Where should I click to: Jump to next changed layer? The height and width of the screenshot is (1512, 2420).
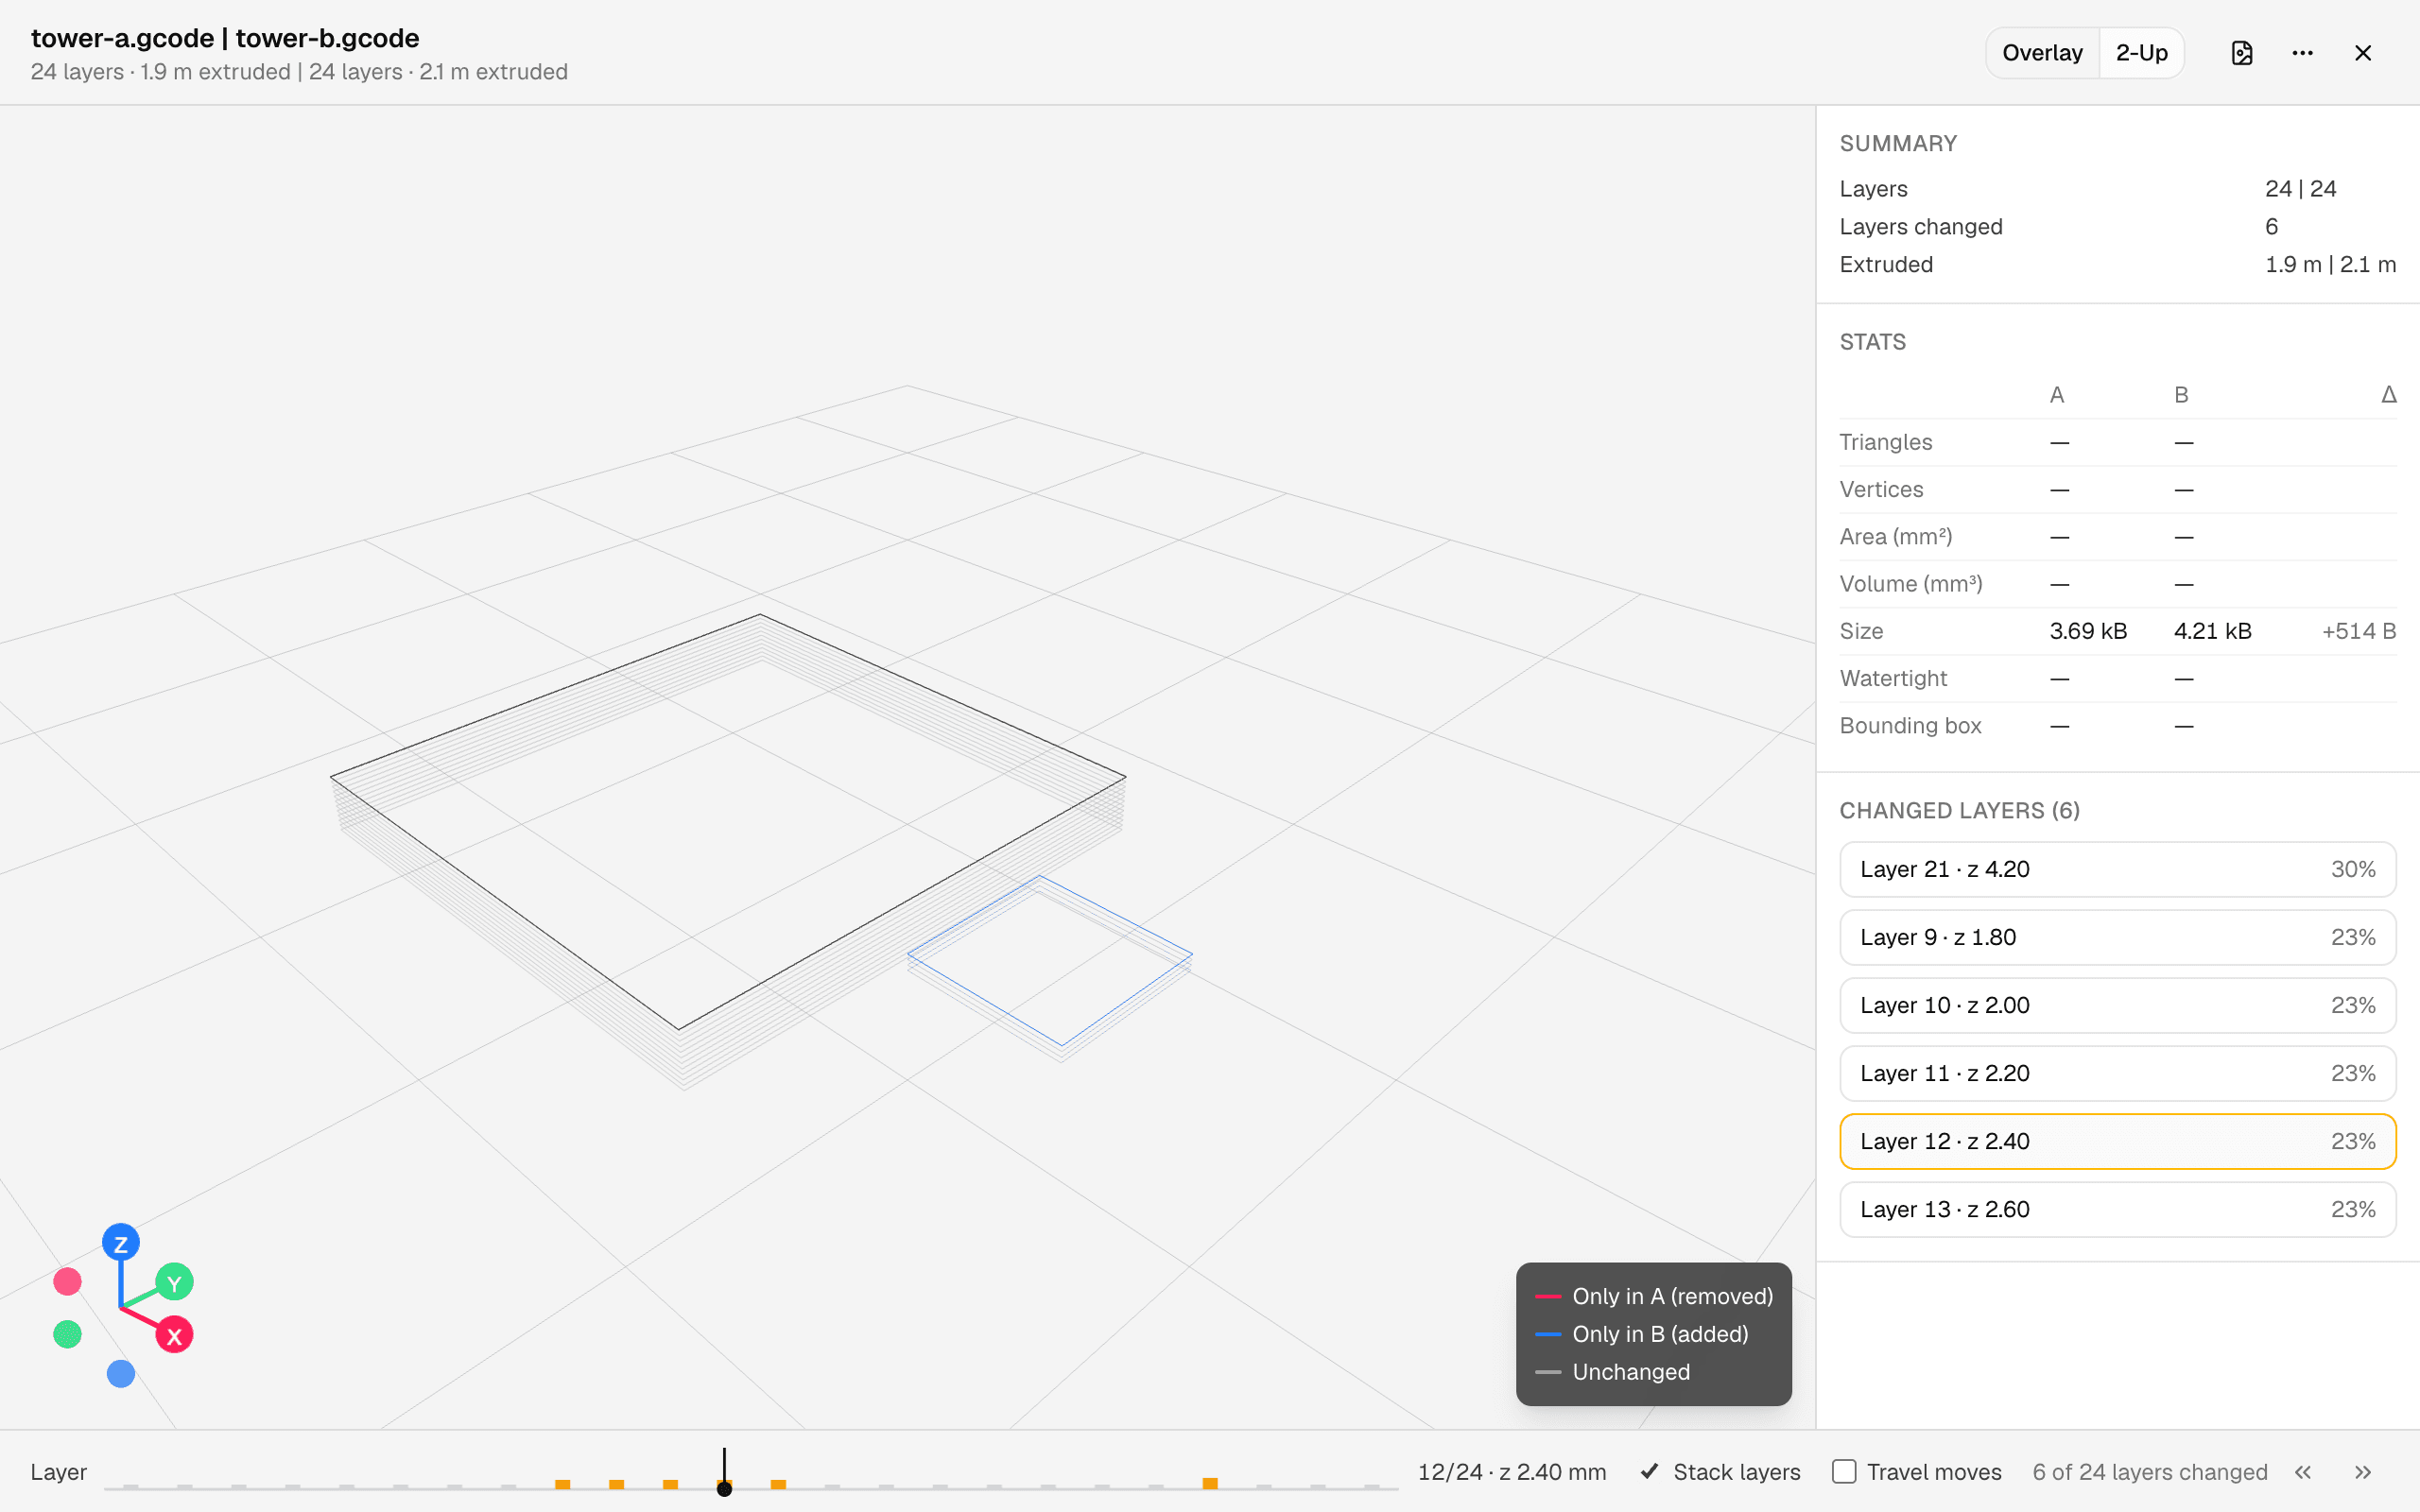click(x=2363, y=1472)
